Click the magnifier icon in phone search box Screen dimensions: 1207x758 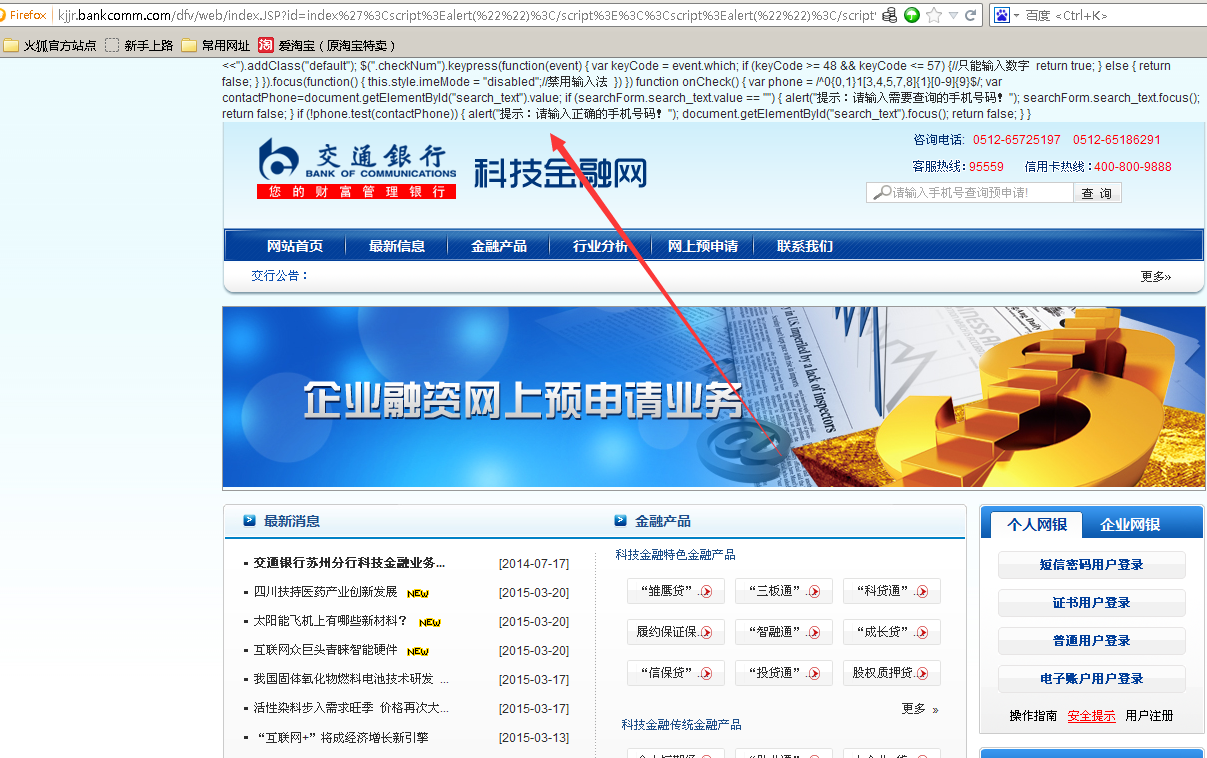tap(880, 192)
